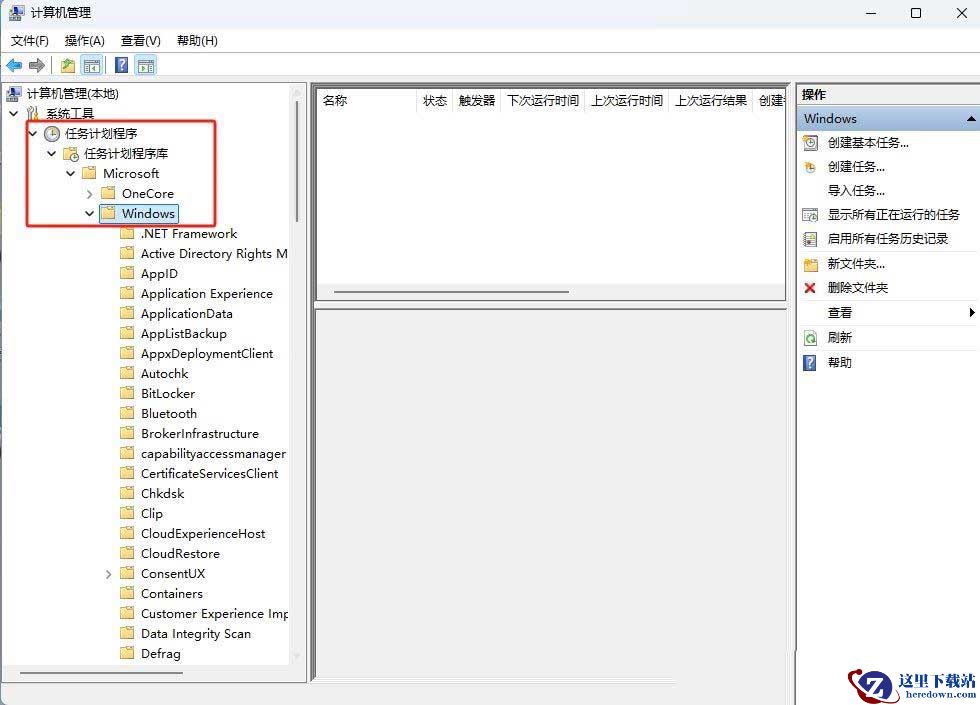The image size is (980, 705).
Task: Click the 状态 column header
Action: [x=434, y=101]
